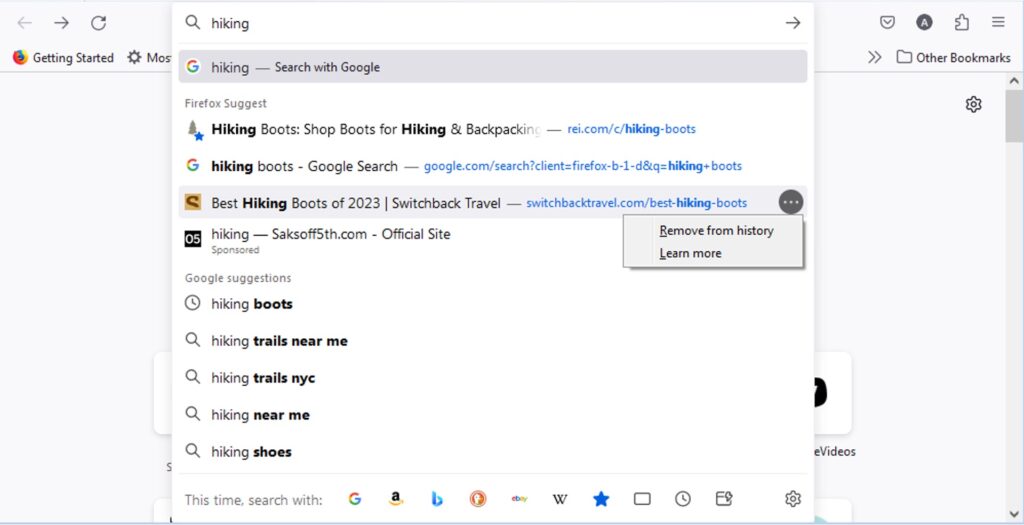The width and height of the screenshot is (1024, 525).
Task: Go back with the back arrow button
Action: [x=24, y=23]
